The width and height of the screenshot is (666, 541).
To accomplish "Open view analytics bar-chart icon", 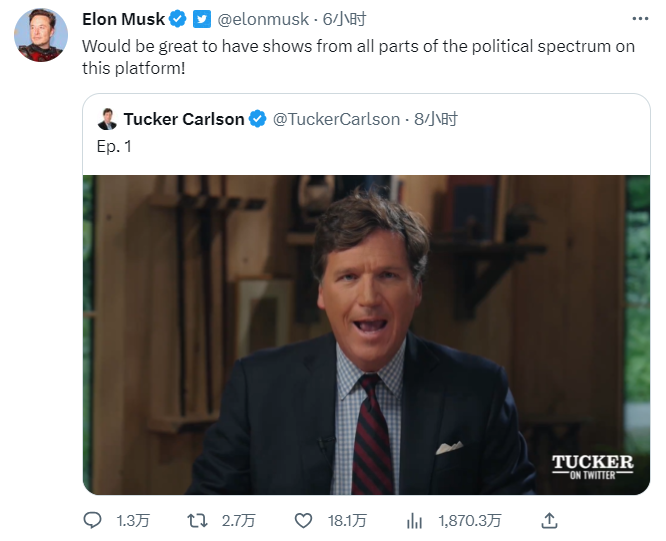I will [414, 520].
